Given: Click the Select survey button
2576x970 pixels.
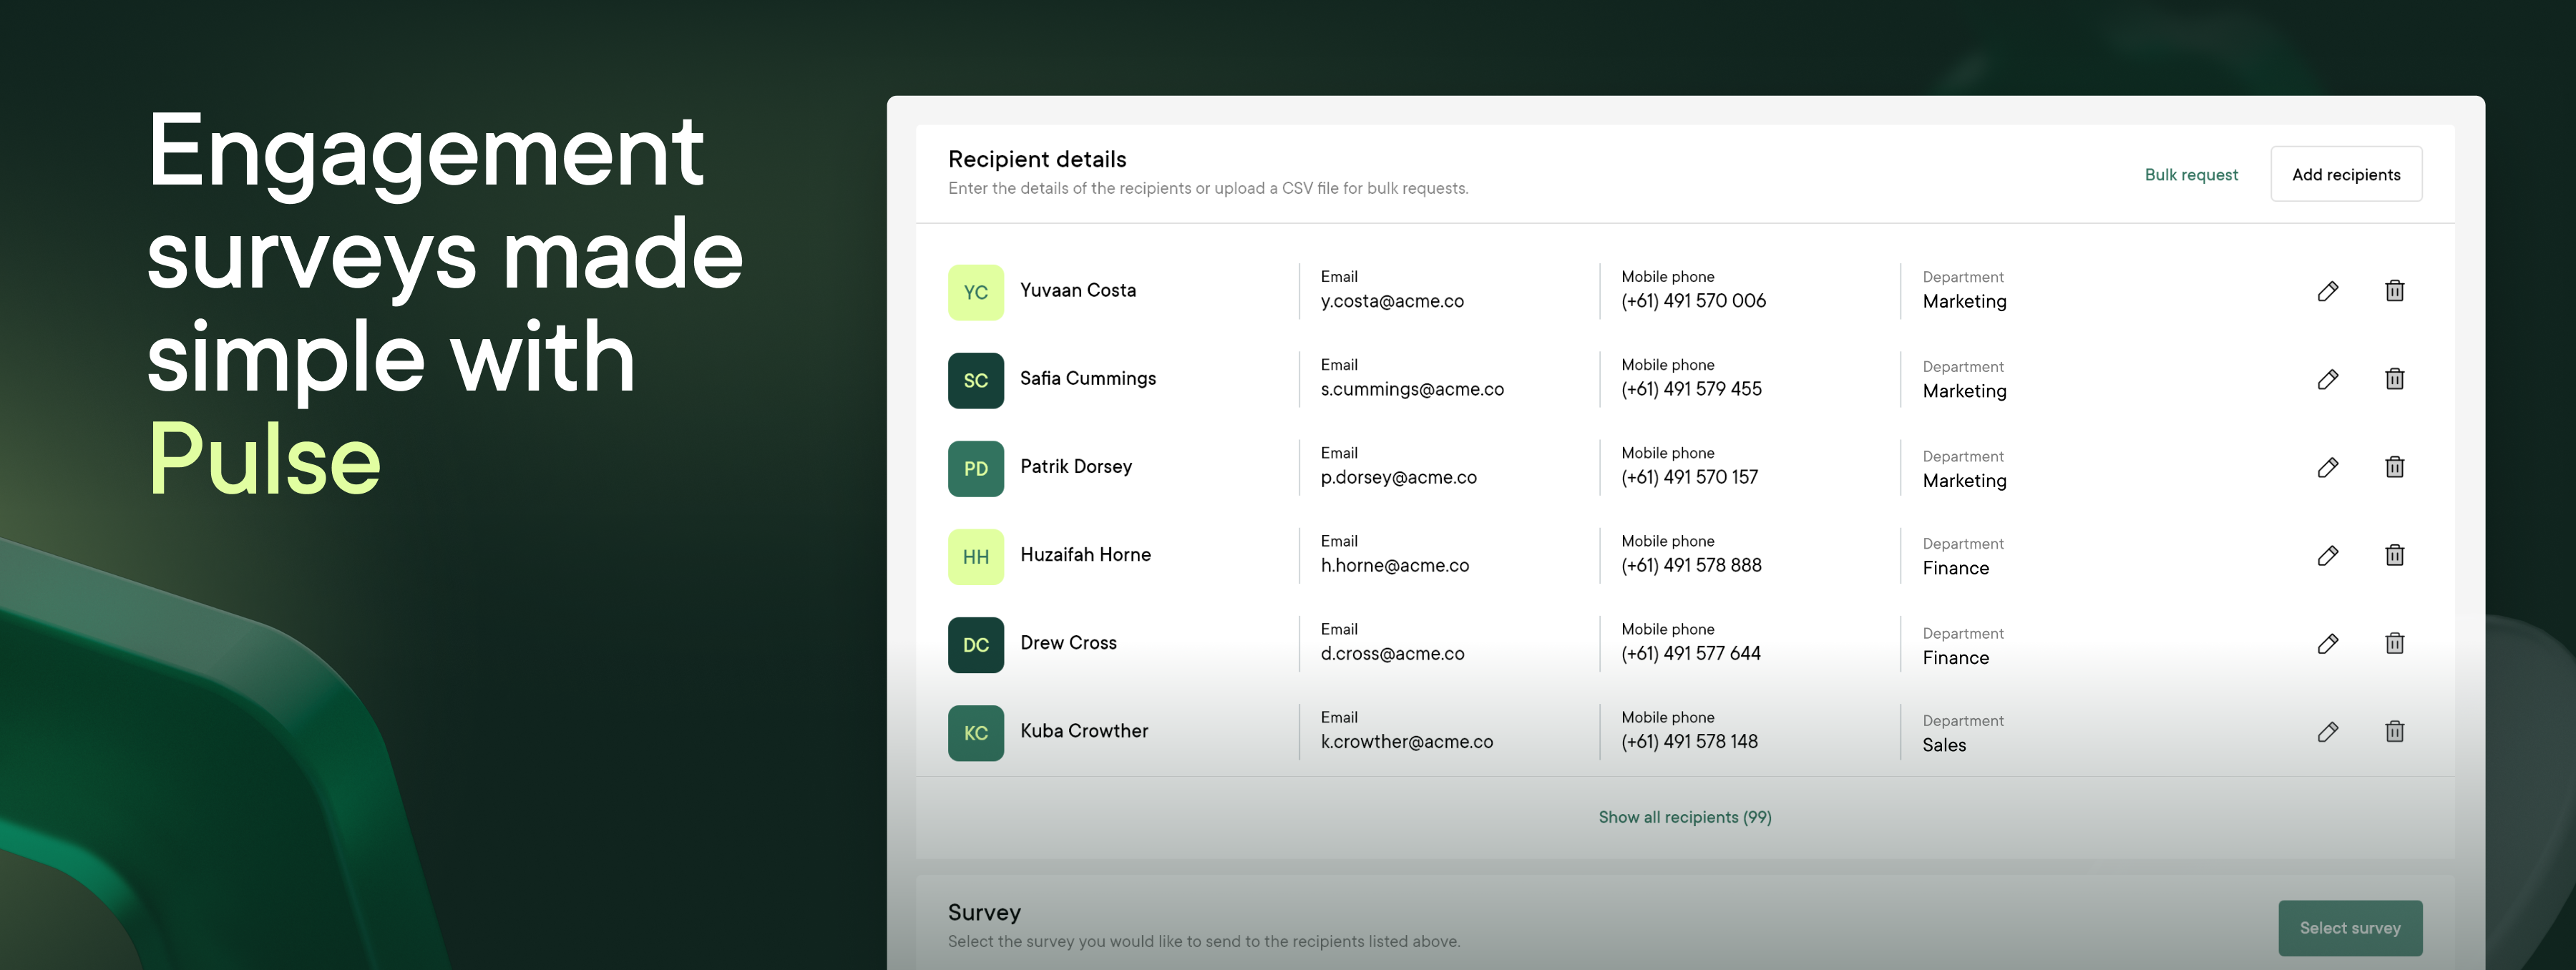Looking at the screenshot, I should click(x=2349, y=927).
